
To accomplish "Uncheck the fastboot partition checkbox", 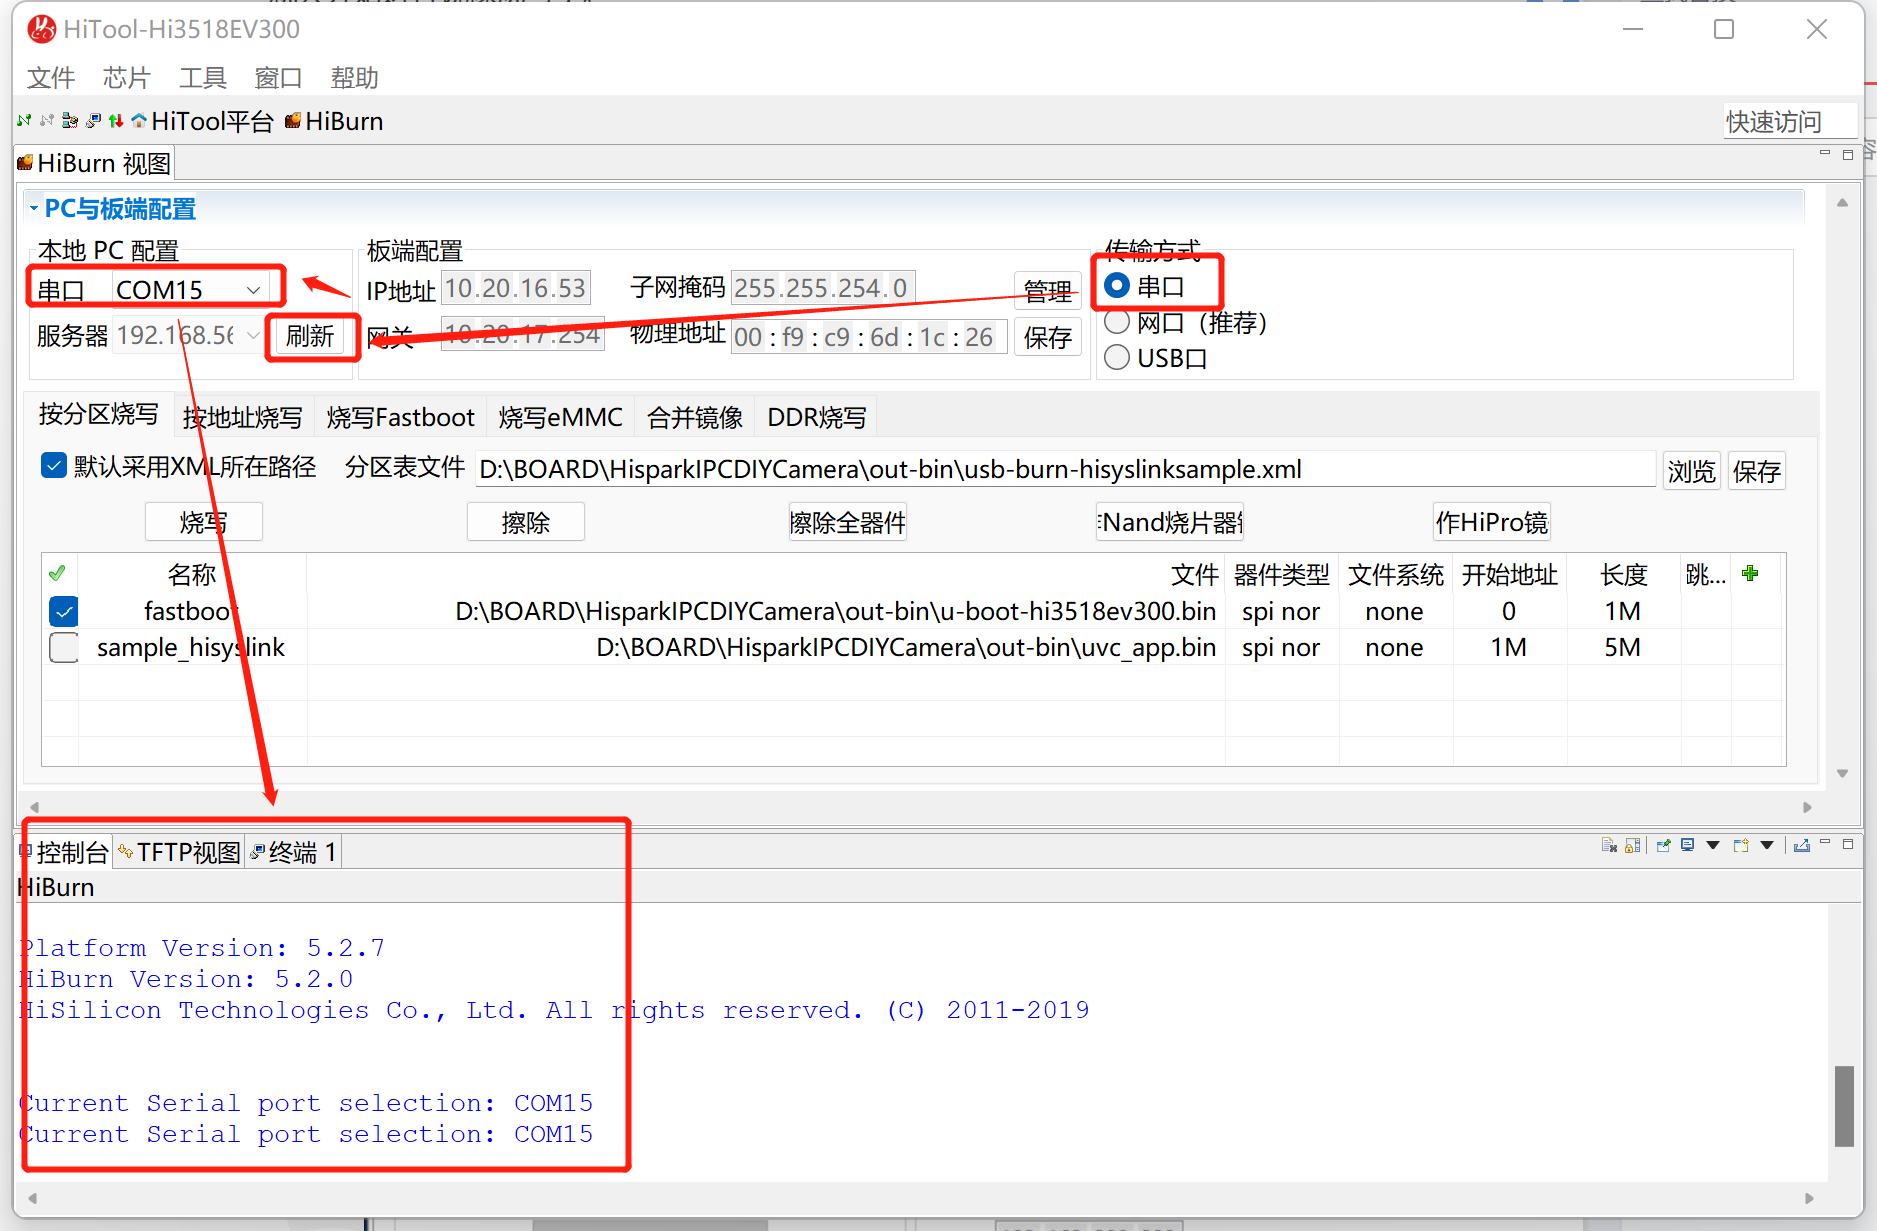I will 64,611.
